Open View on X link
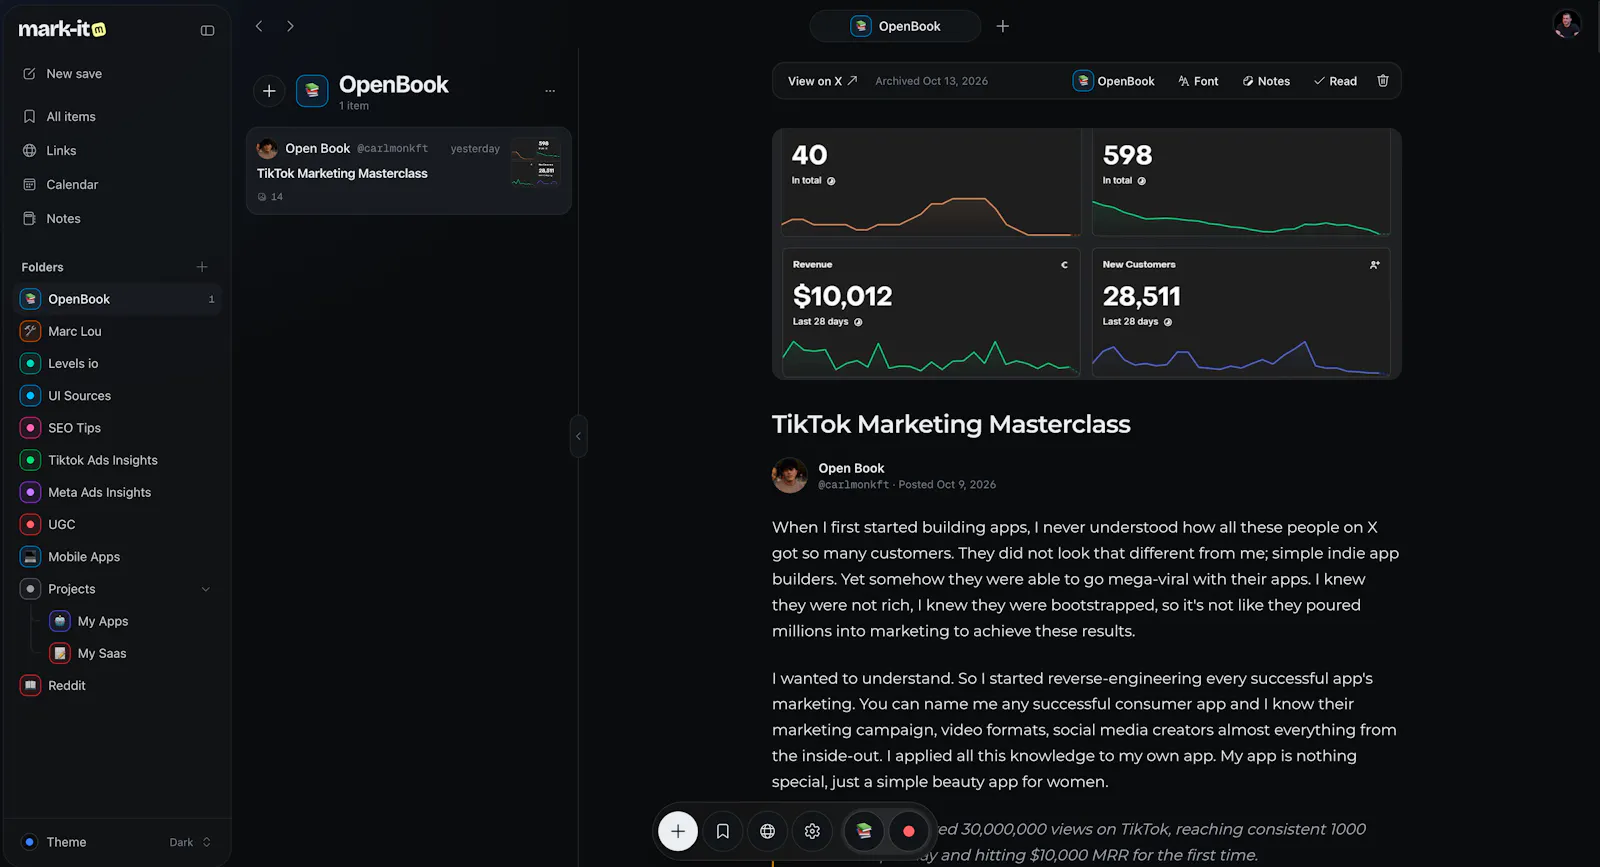Screen dimensions: 1600x867 pyautogui.click(x=822, y=81)
